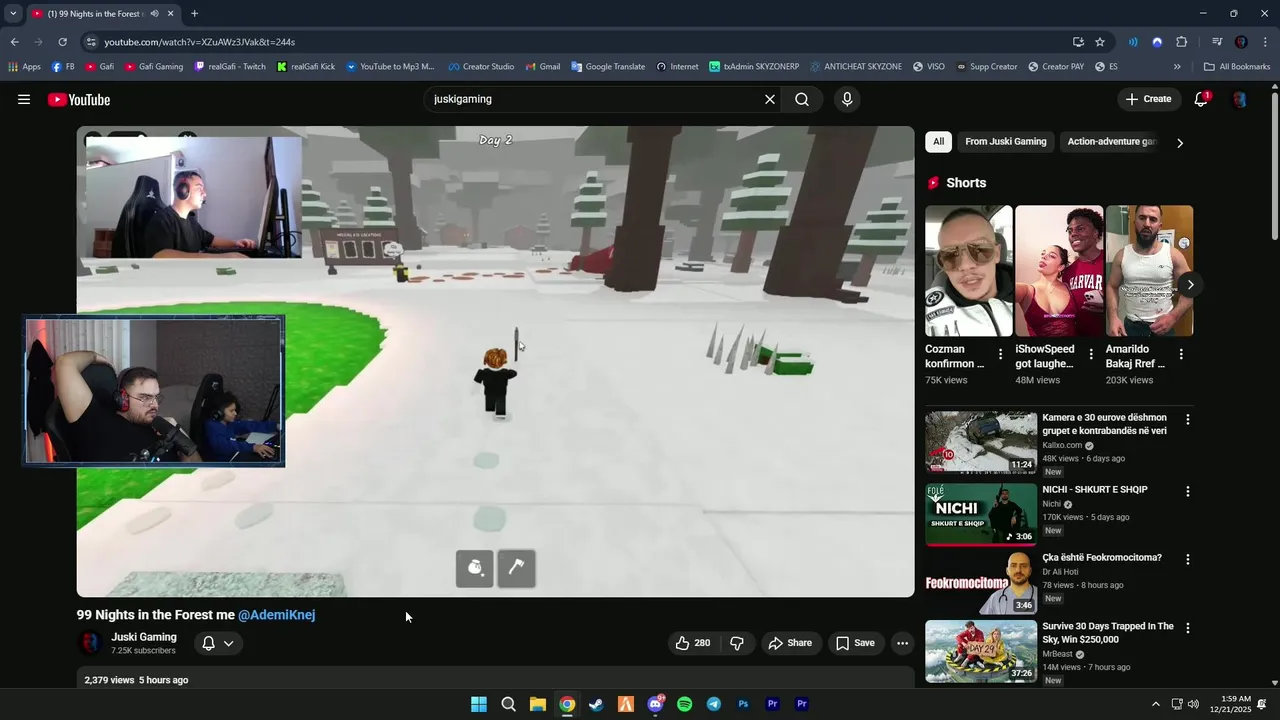Save the video to a playlist
Image resolution: width=1280 pixels, height=720 pixels.
(855, 643)
